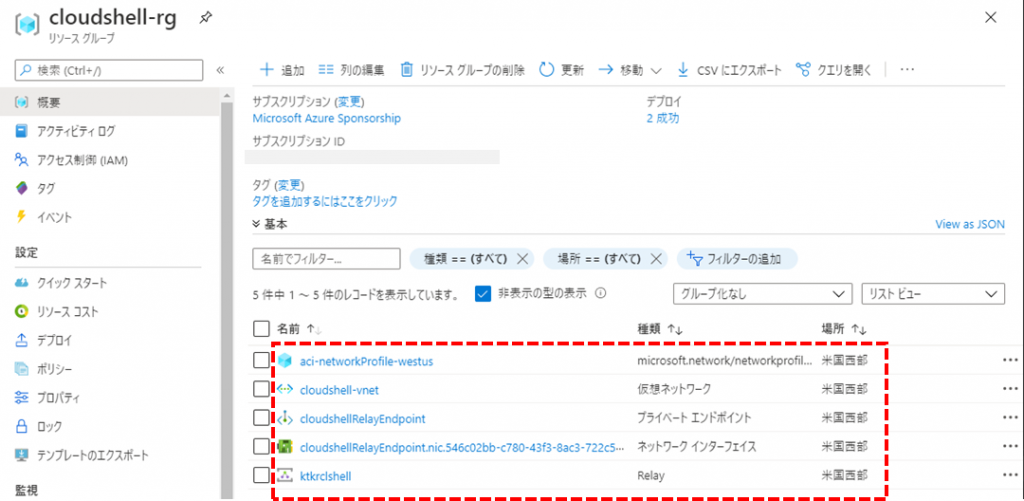
Task: Check the ktkrclshell row checkbox
Action: click(261, 475)
